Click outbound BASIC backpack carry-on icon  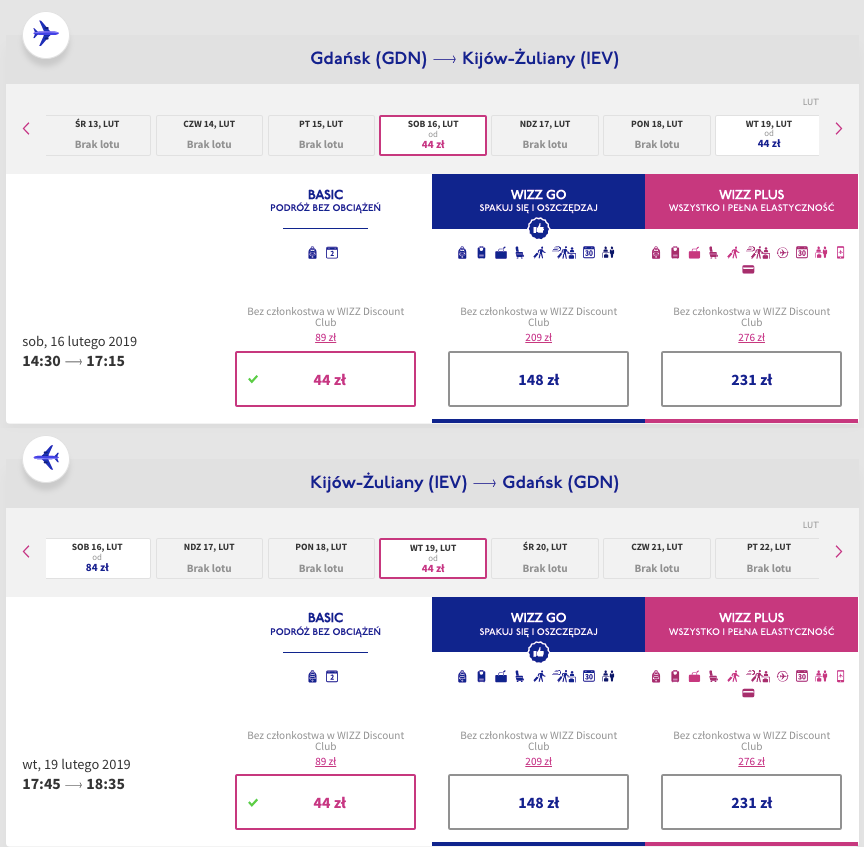(x=312, y=253)
